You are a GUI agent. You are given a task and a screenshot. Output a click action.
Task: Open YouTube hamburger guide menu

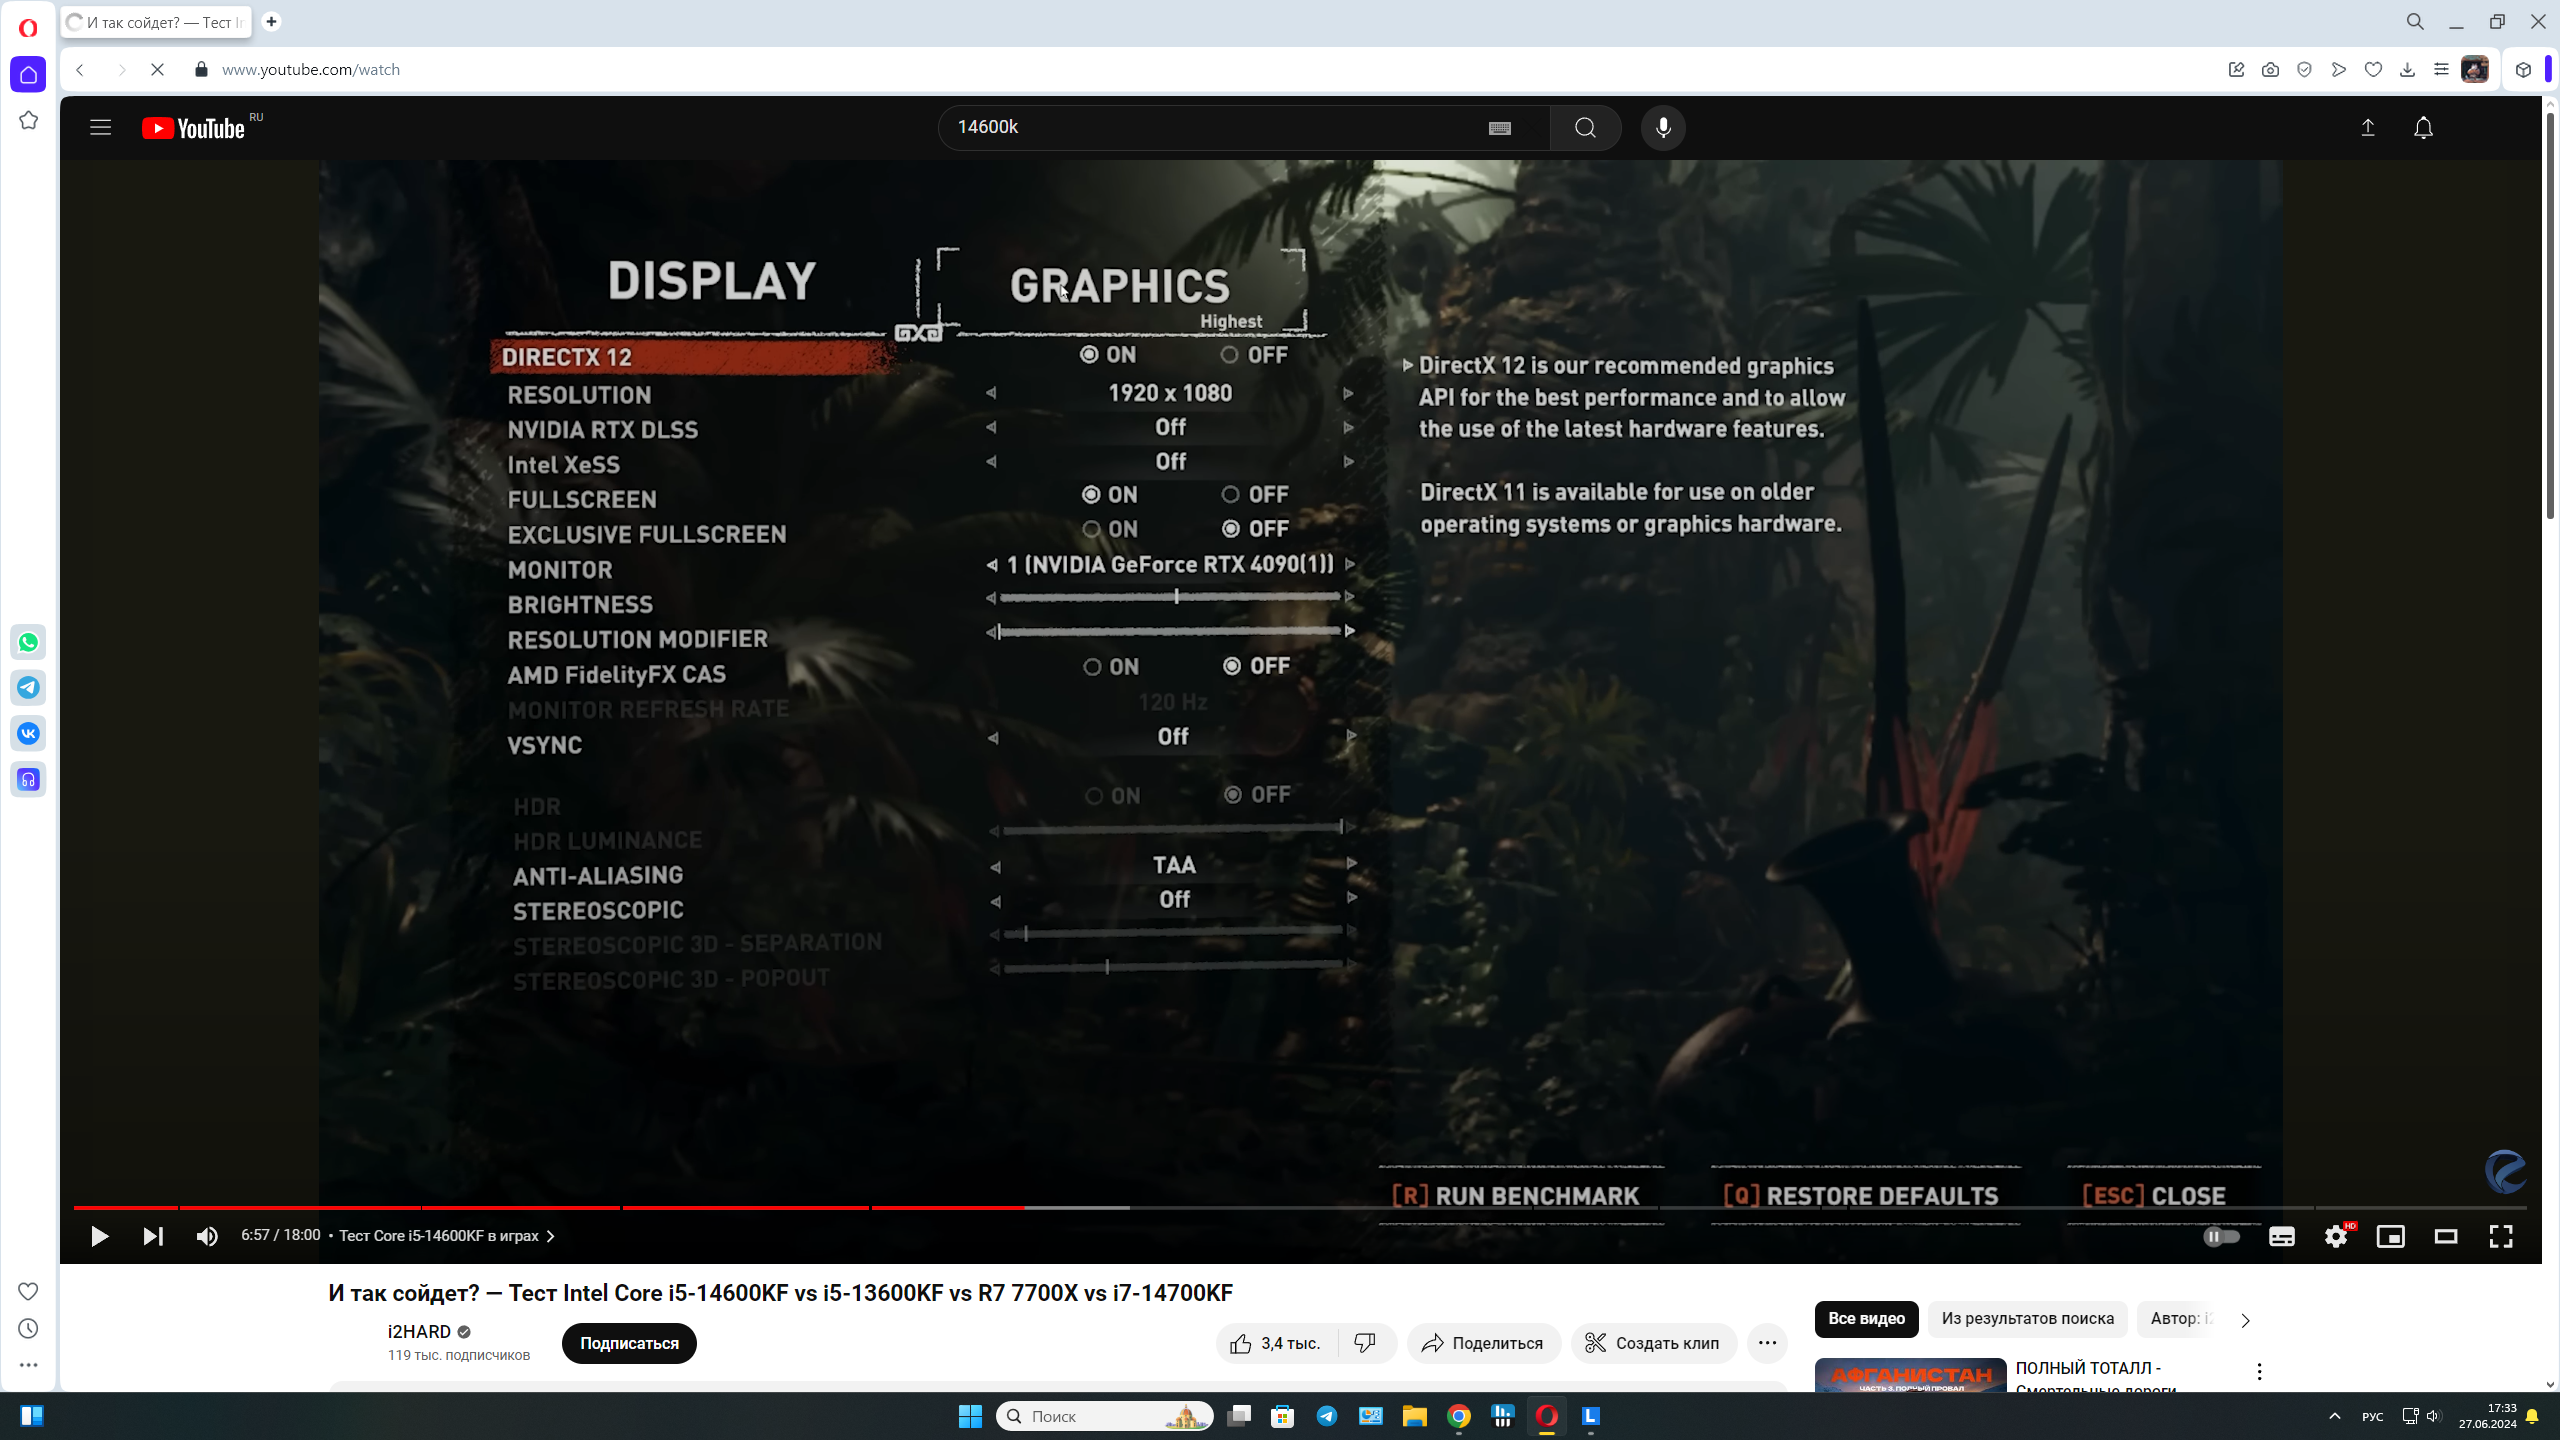pos(100,128)
